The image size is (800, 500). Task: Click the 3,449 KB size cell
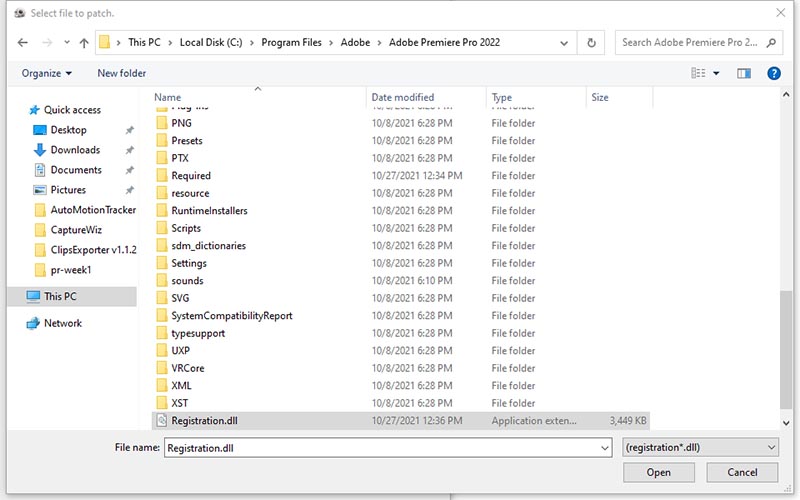pyautogui.click(x=628, y=420)
